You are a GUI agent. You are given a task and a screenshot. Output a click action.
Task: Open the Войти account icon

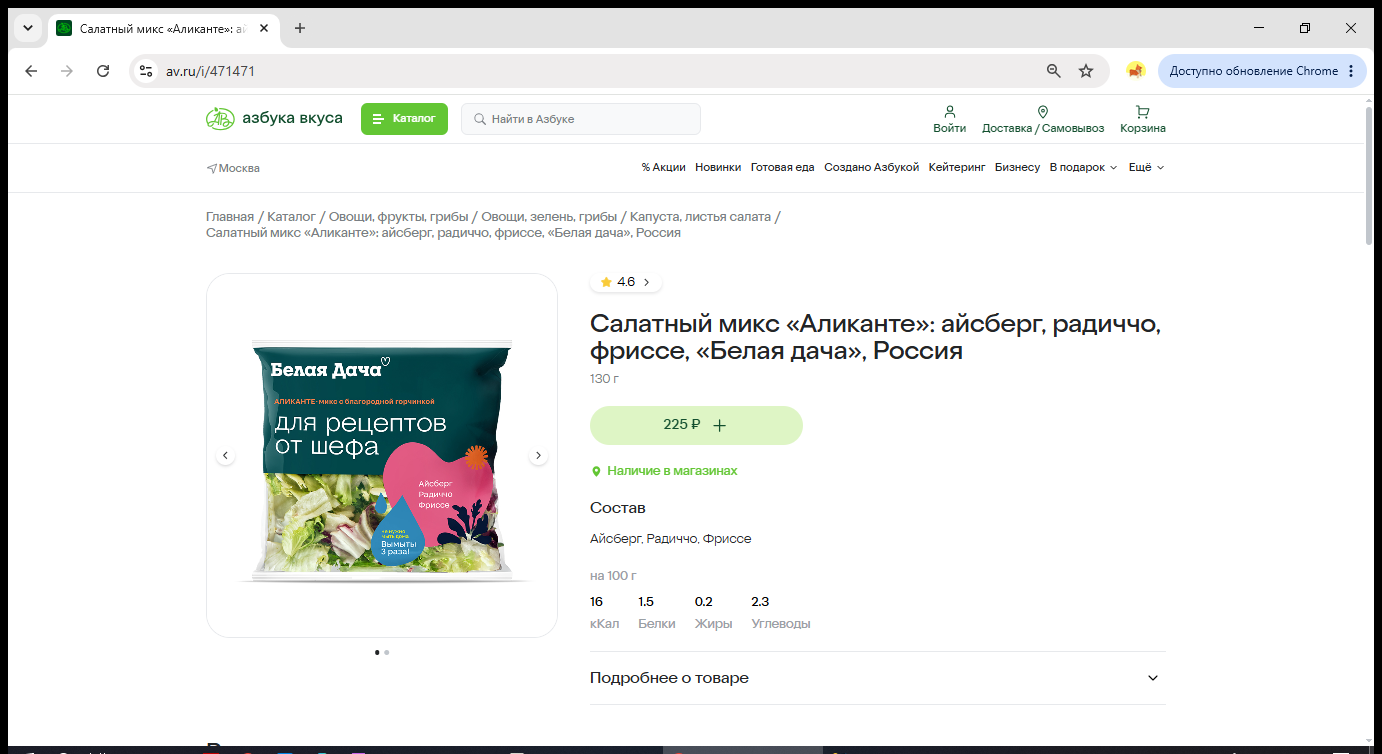point(950,119)
